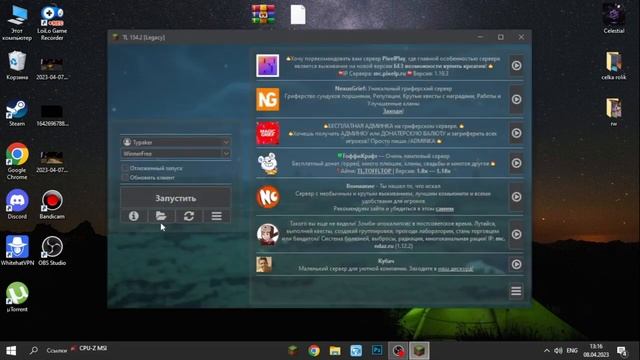The width and height of the screenshot is (640, 360).
Task: Click the white bear ТоффиКрафт logo
Action: pyautogui.click(x=268, y=163)
